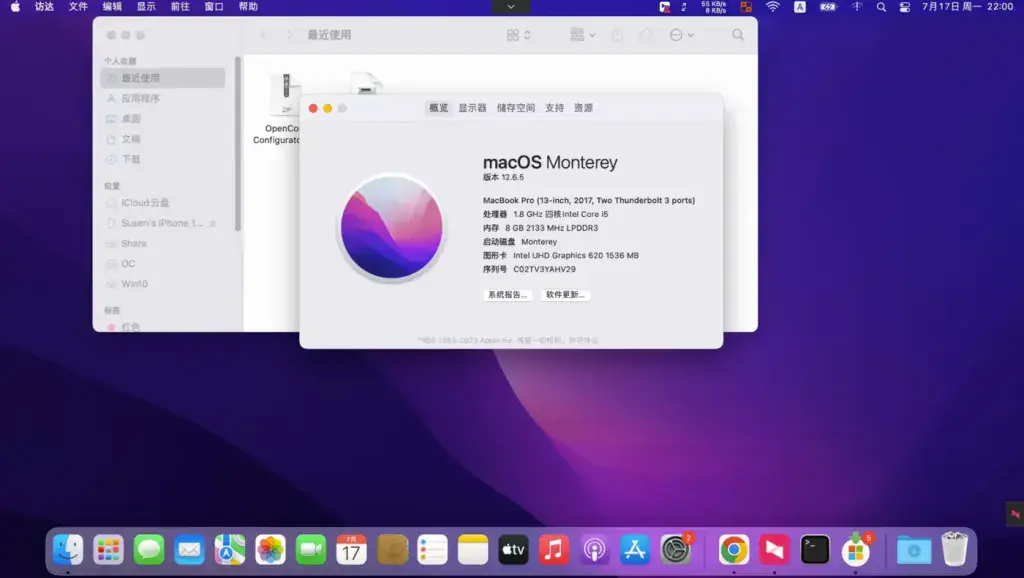Click the Finder sidebar scrollbar
The width and height of the screenshot is (1024, 578).
pos(238,144)
